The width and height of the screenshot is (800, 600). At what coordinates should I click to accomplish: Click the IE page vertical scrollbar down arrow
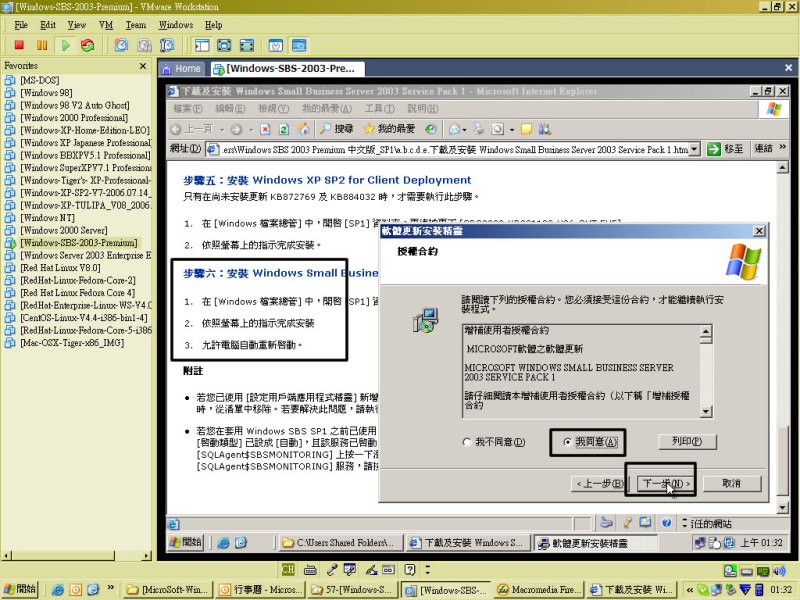782,507
